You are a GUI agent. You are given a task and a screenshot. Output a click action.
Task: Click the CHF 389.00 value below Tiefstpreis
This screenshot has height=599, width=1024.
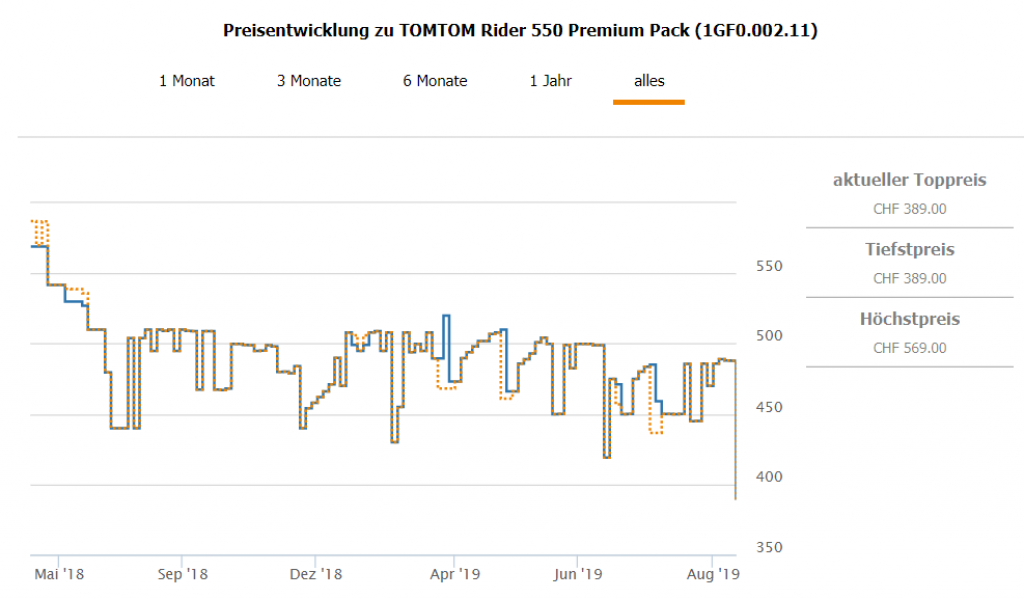909,279
